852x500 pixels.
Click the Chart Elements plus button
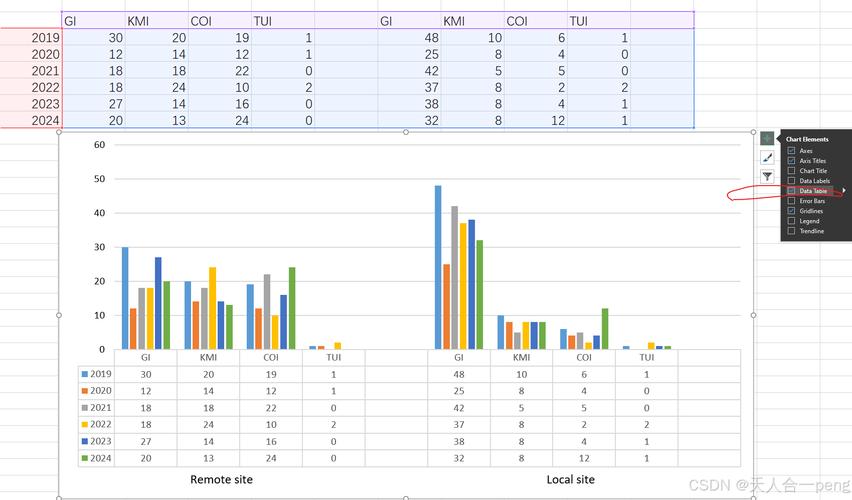point(767,138)
